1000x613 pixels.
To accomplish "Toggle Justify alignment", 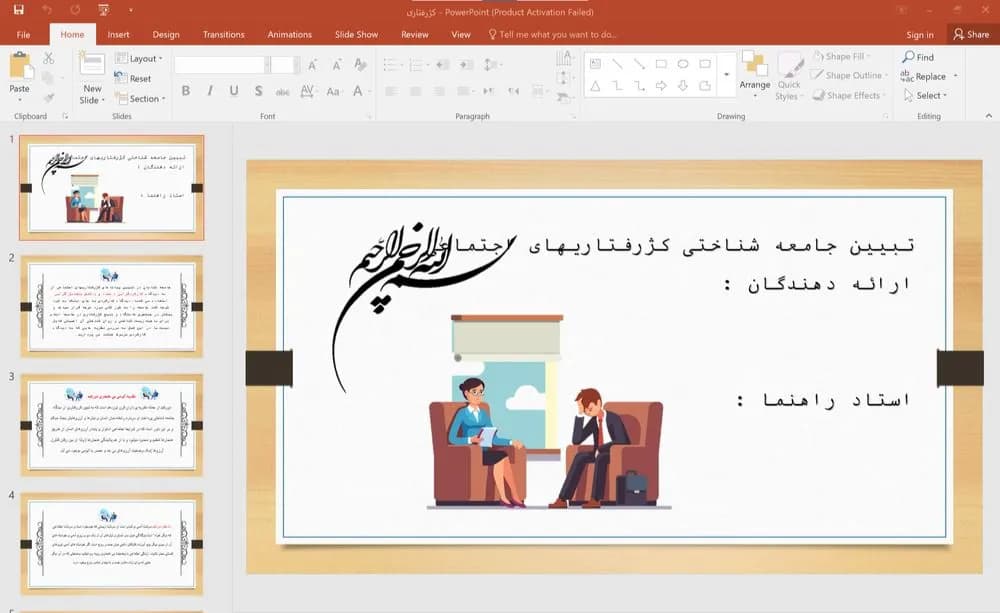I will [464, 92].
